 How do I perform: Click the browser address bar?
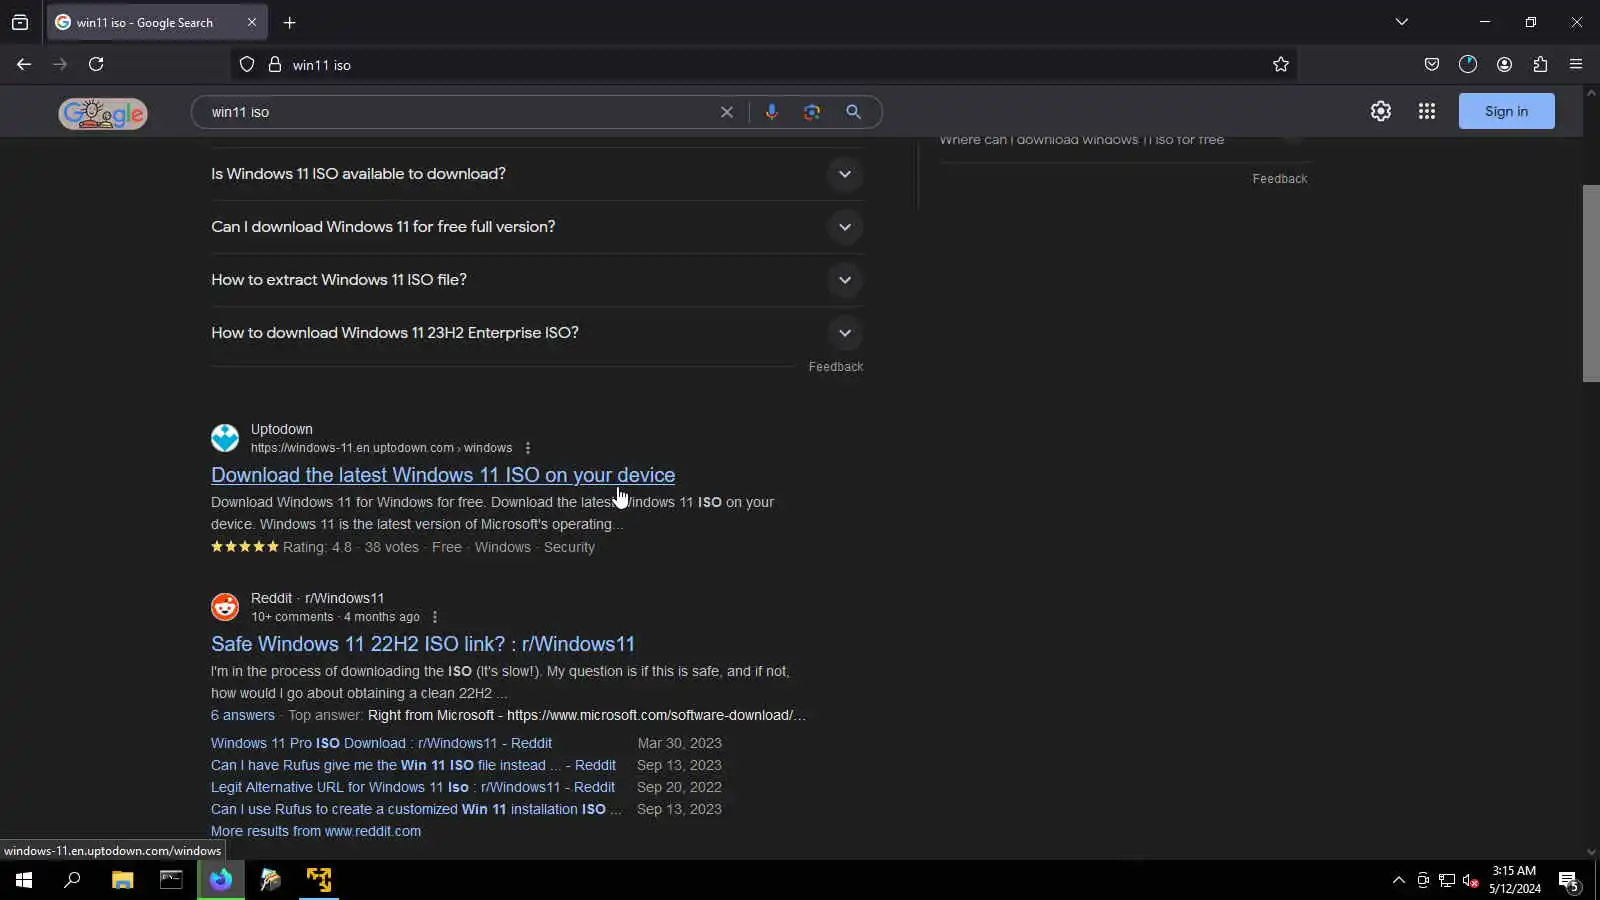point(764,65)
